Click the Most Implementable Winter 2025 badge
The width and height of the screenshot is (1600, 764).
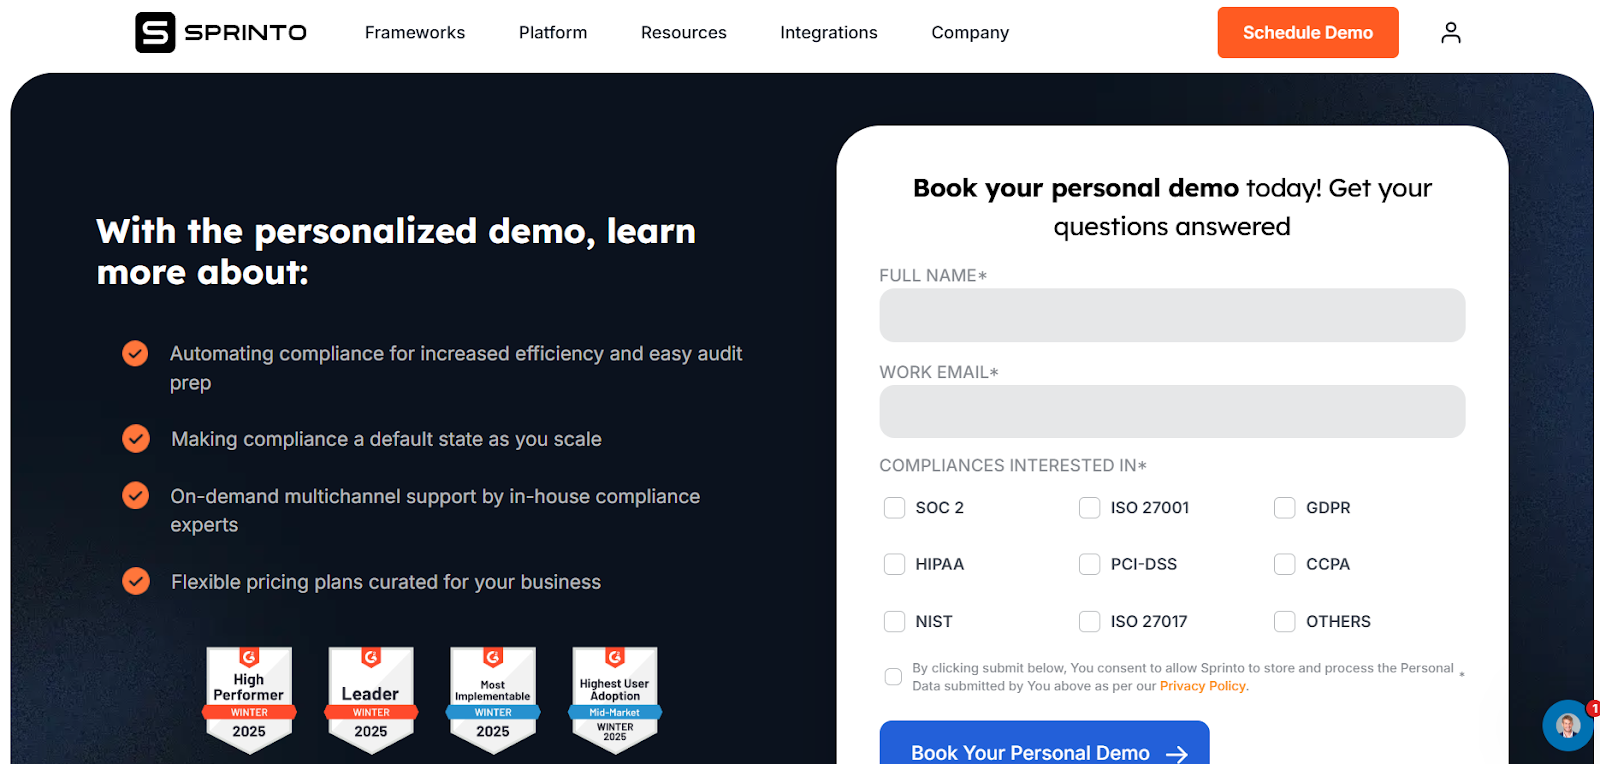493,700
